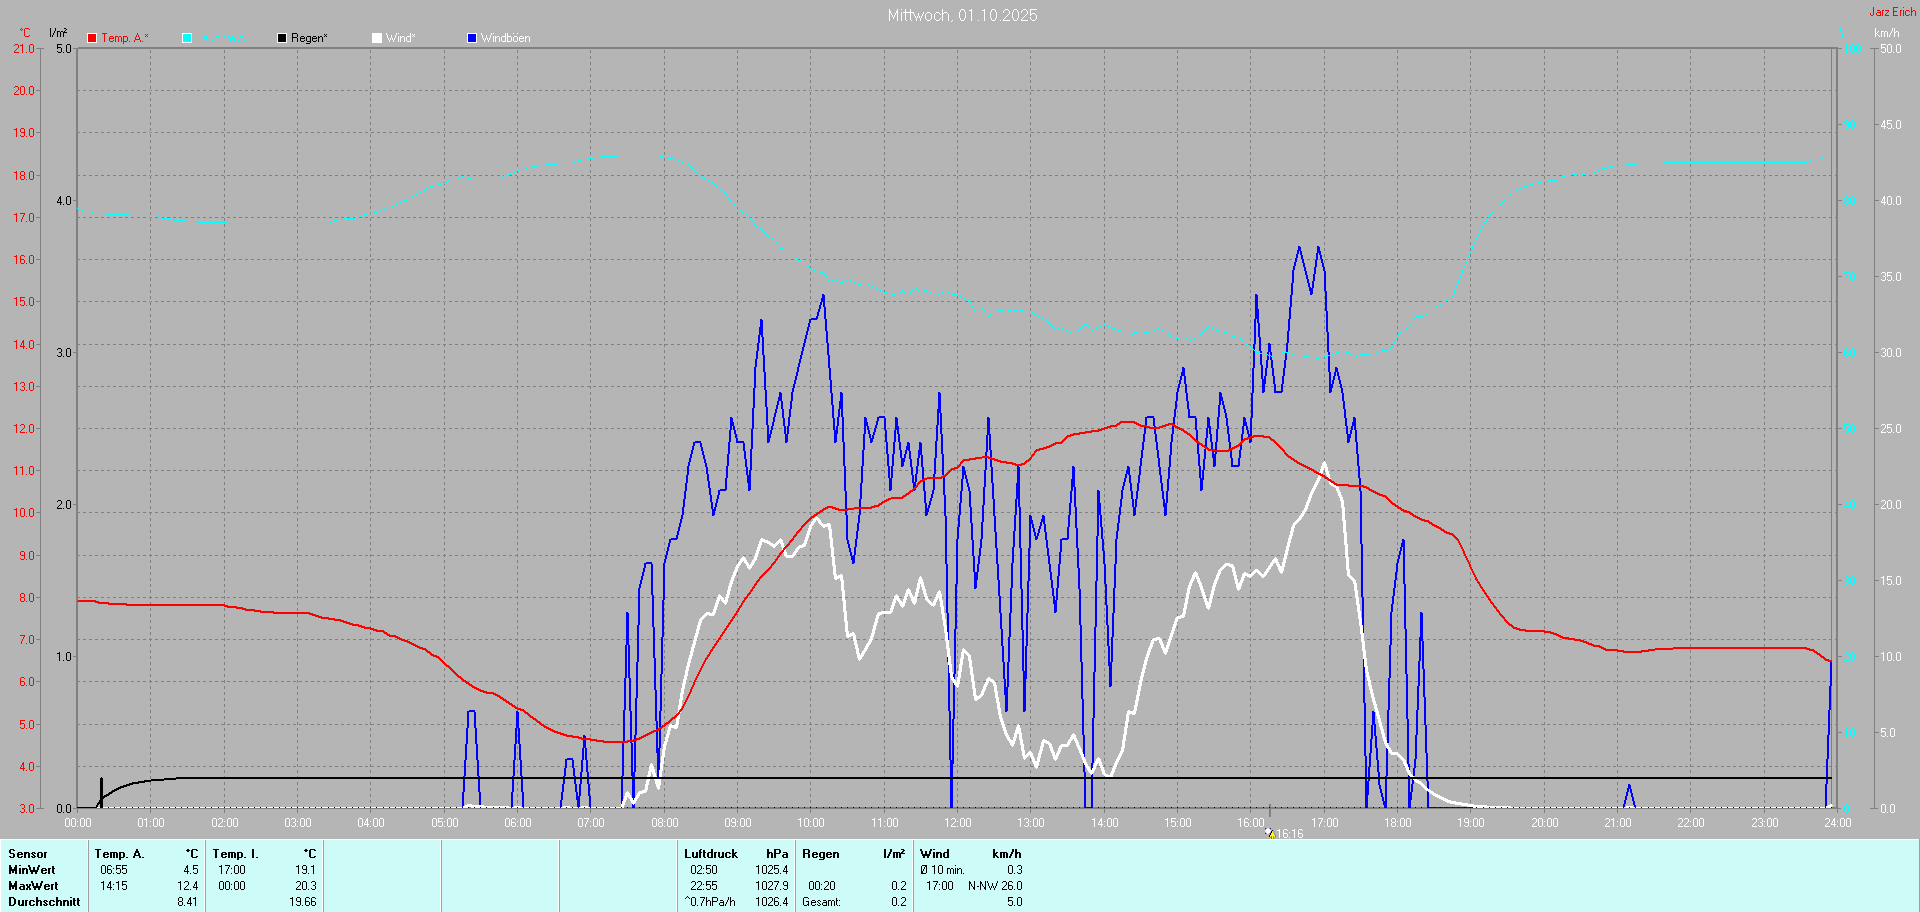Click the Temp. A. maximum time '14:15'
The width and height of the screenshot is (1920, 912).
(x=114, y=886)
